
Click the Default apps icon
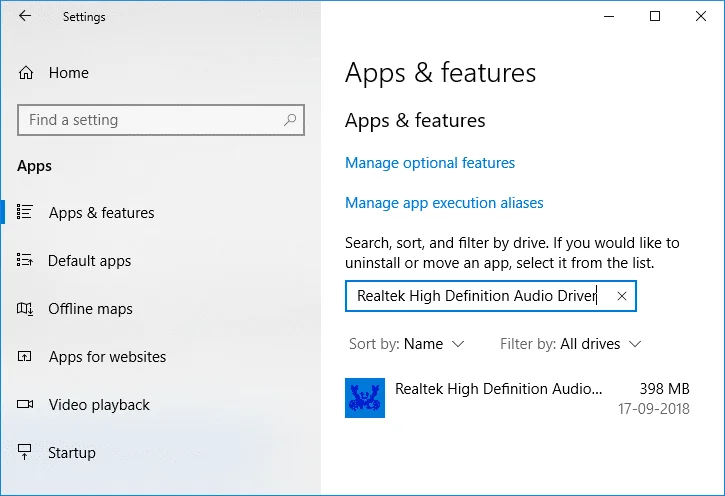coord(25,260)
